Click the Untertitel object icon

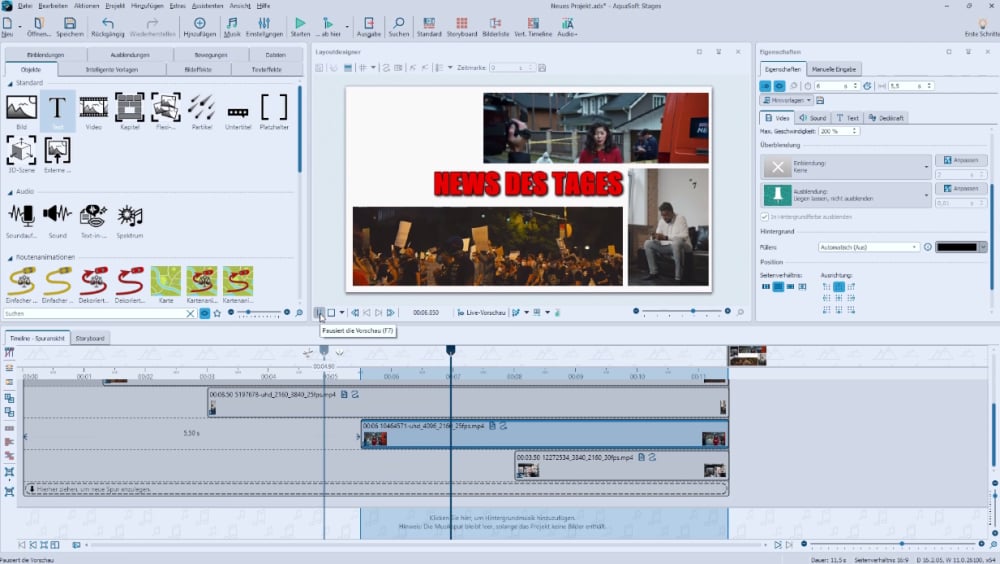[237, 108]
